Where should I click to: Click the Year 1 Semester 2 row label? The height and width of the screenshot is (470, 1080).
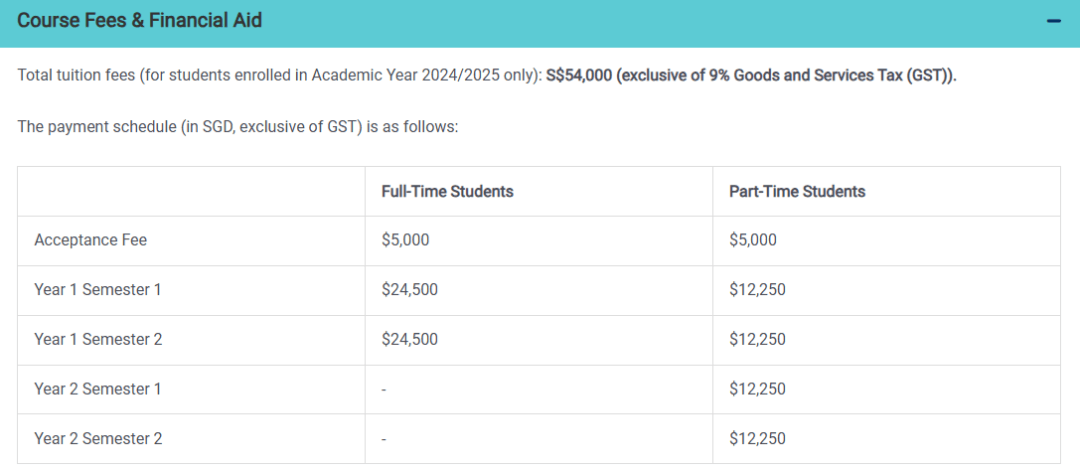click(x=98, y=340)
